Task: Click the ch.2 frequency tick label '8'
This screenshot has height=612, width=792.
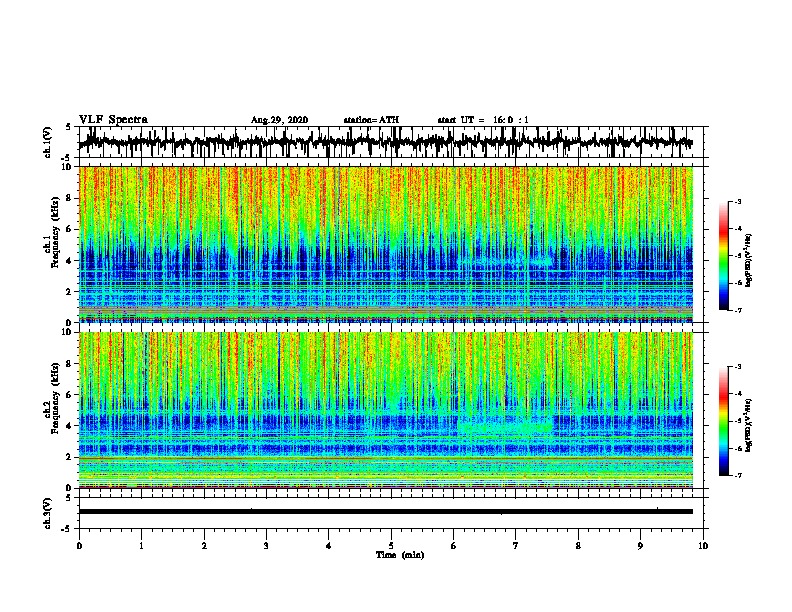Action: (x=70, y=364)
